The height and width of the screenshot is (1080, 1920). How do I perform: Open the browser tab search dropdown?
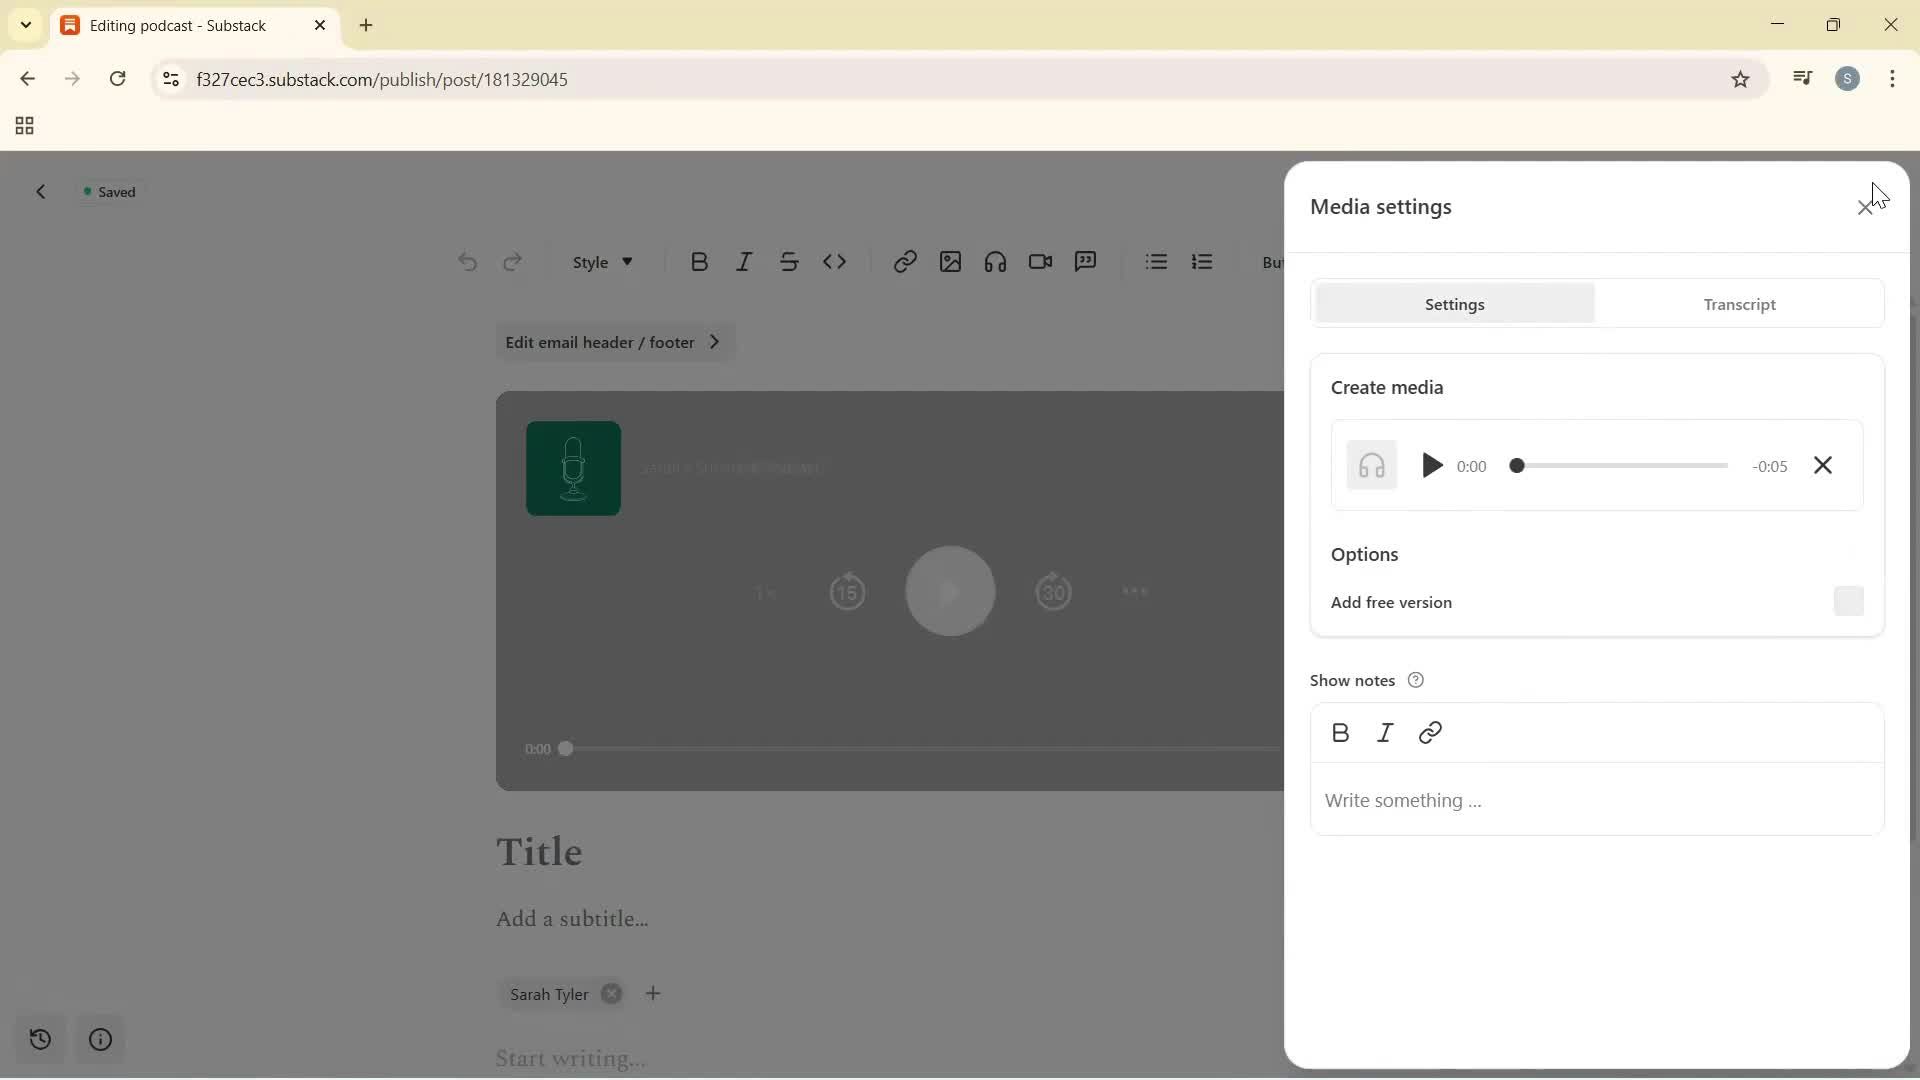pos(25,25)
